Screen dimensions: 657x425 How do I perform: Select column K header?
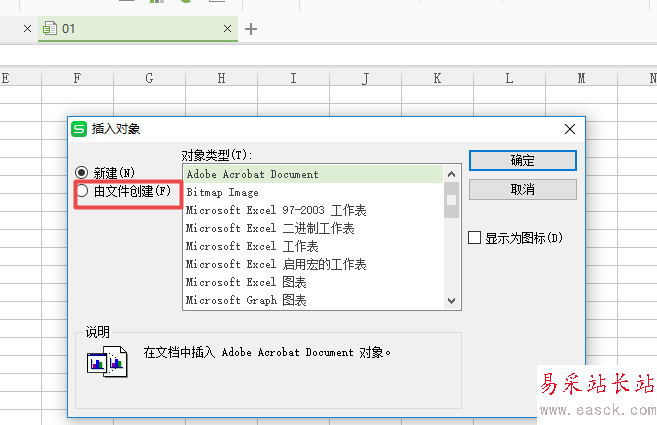click(x=437, y=78)
